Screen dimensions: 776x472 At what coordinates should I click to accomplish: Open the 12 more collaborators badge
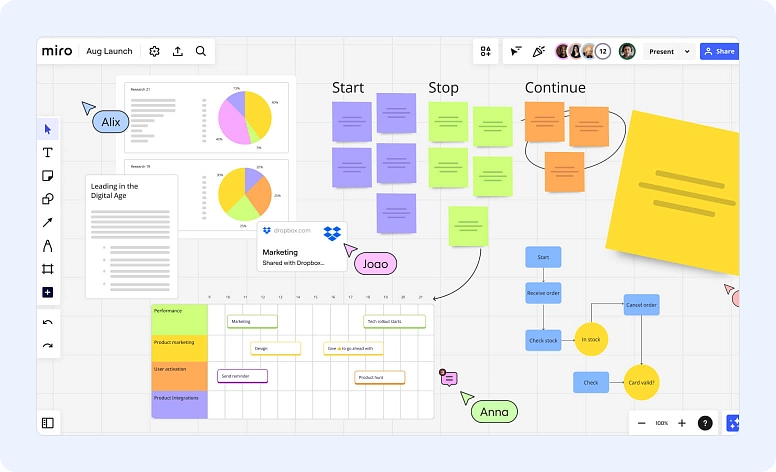pyautogui.click(x=603, y=51)
